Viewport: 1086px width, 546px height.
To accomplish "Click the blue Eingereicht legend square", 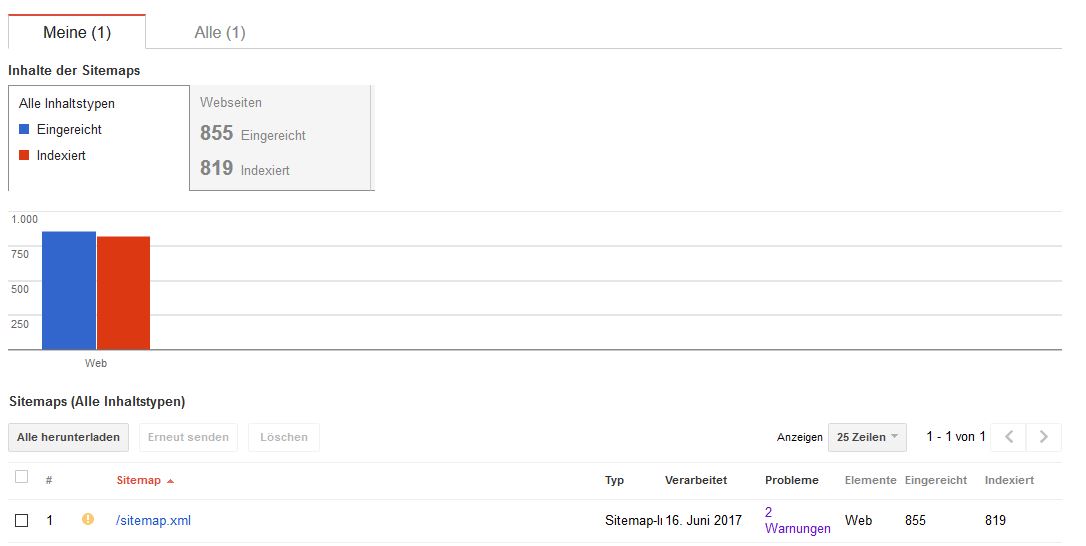I will [x=24, y=129].
